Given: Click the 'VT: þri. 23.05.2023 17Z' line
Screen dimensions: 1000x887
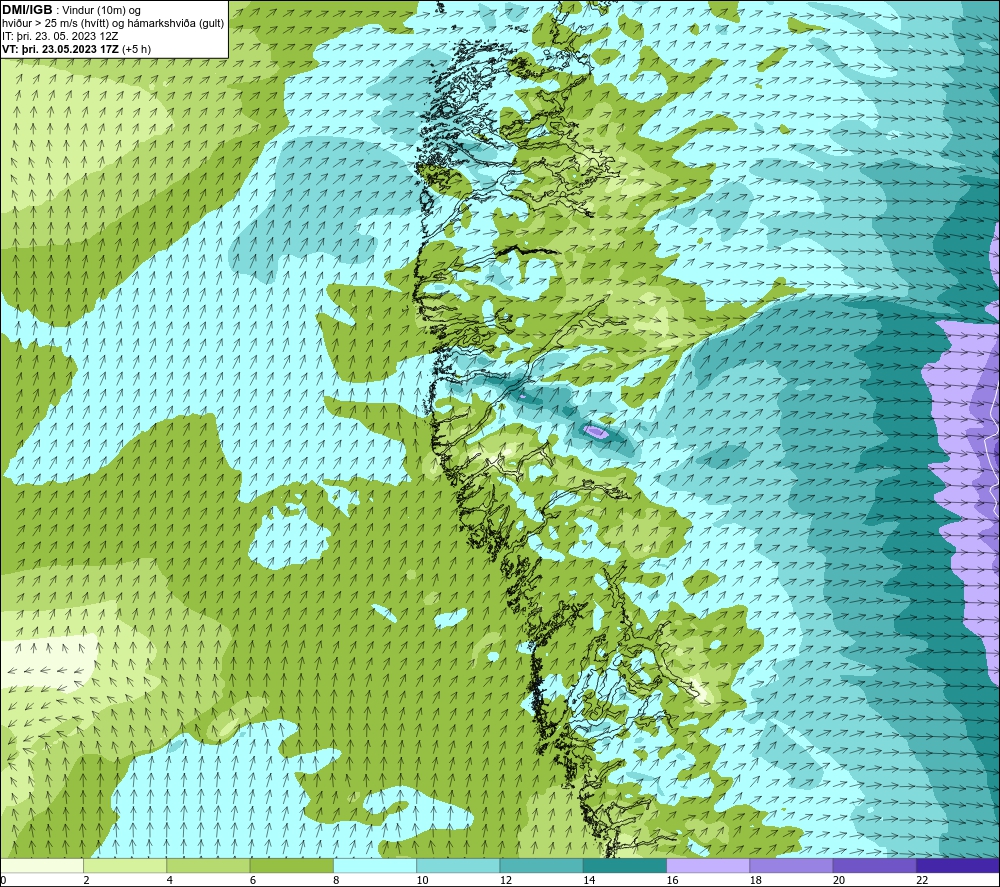Looking at the screenshot, I should click(x=61, y=49).
